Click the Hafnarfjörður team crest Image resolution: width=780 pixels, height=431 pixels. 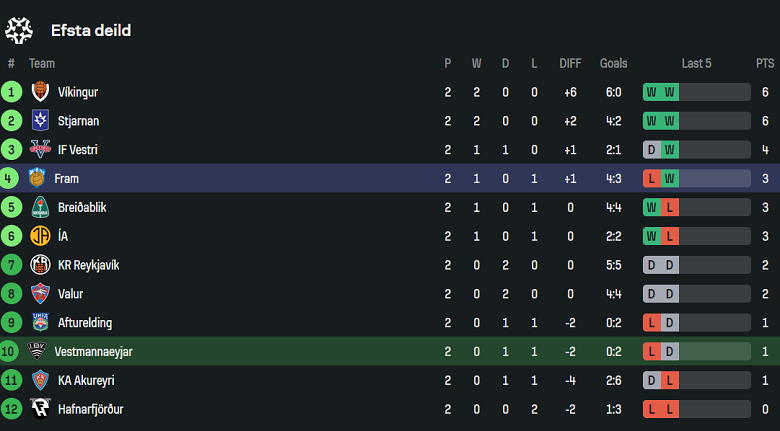tap(41, 409)
